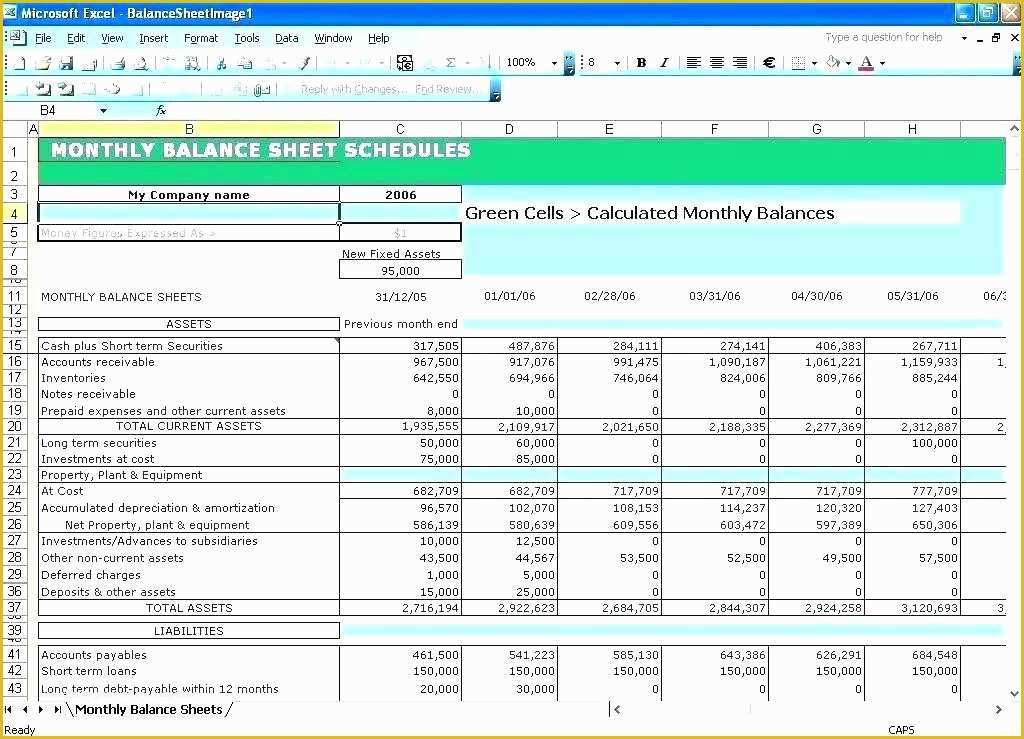The width and height of the screenshot is (1024, 739).
Task: Open Print Preview with the magnifier page icon
Action: pos(140,63)
